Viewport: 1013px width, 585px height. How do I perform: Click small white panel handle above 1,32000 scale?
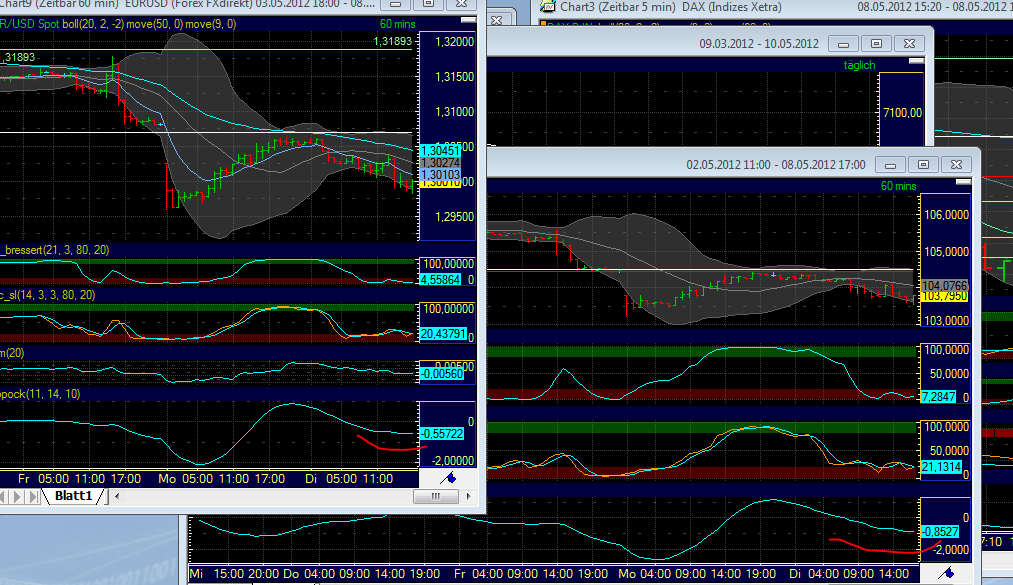467,21
